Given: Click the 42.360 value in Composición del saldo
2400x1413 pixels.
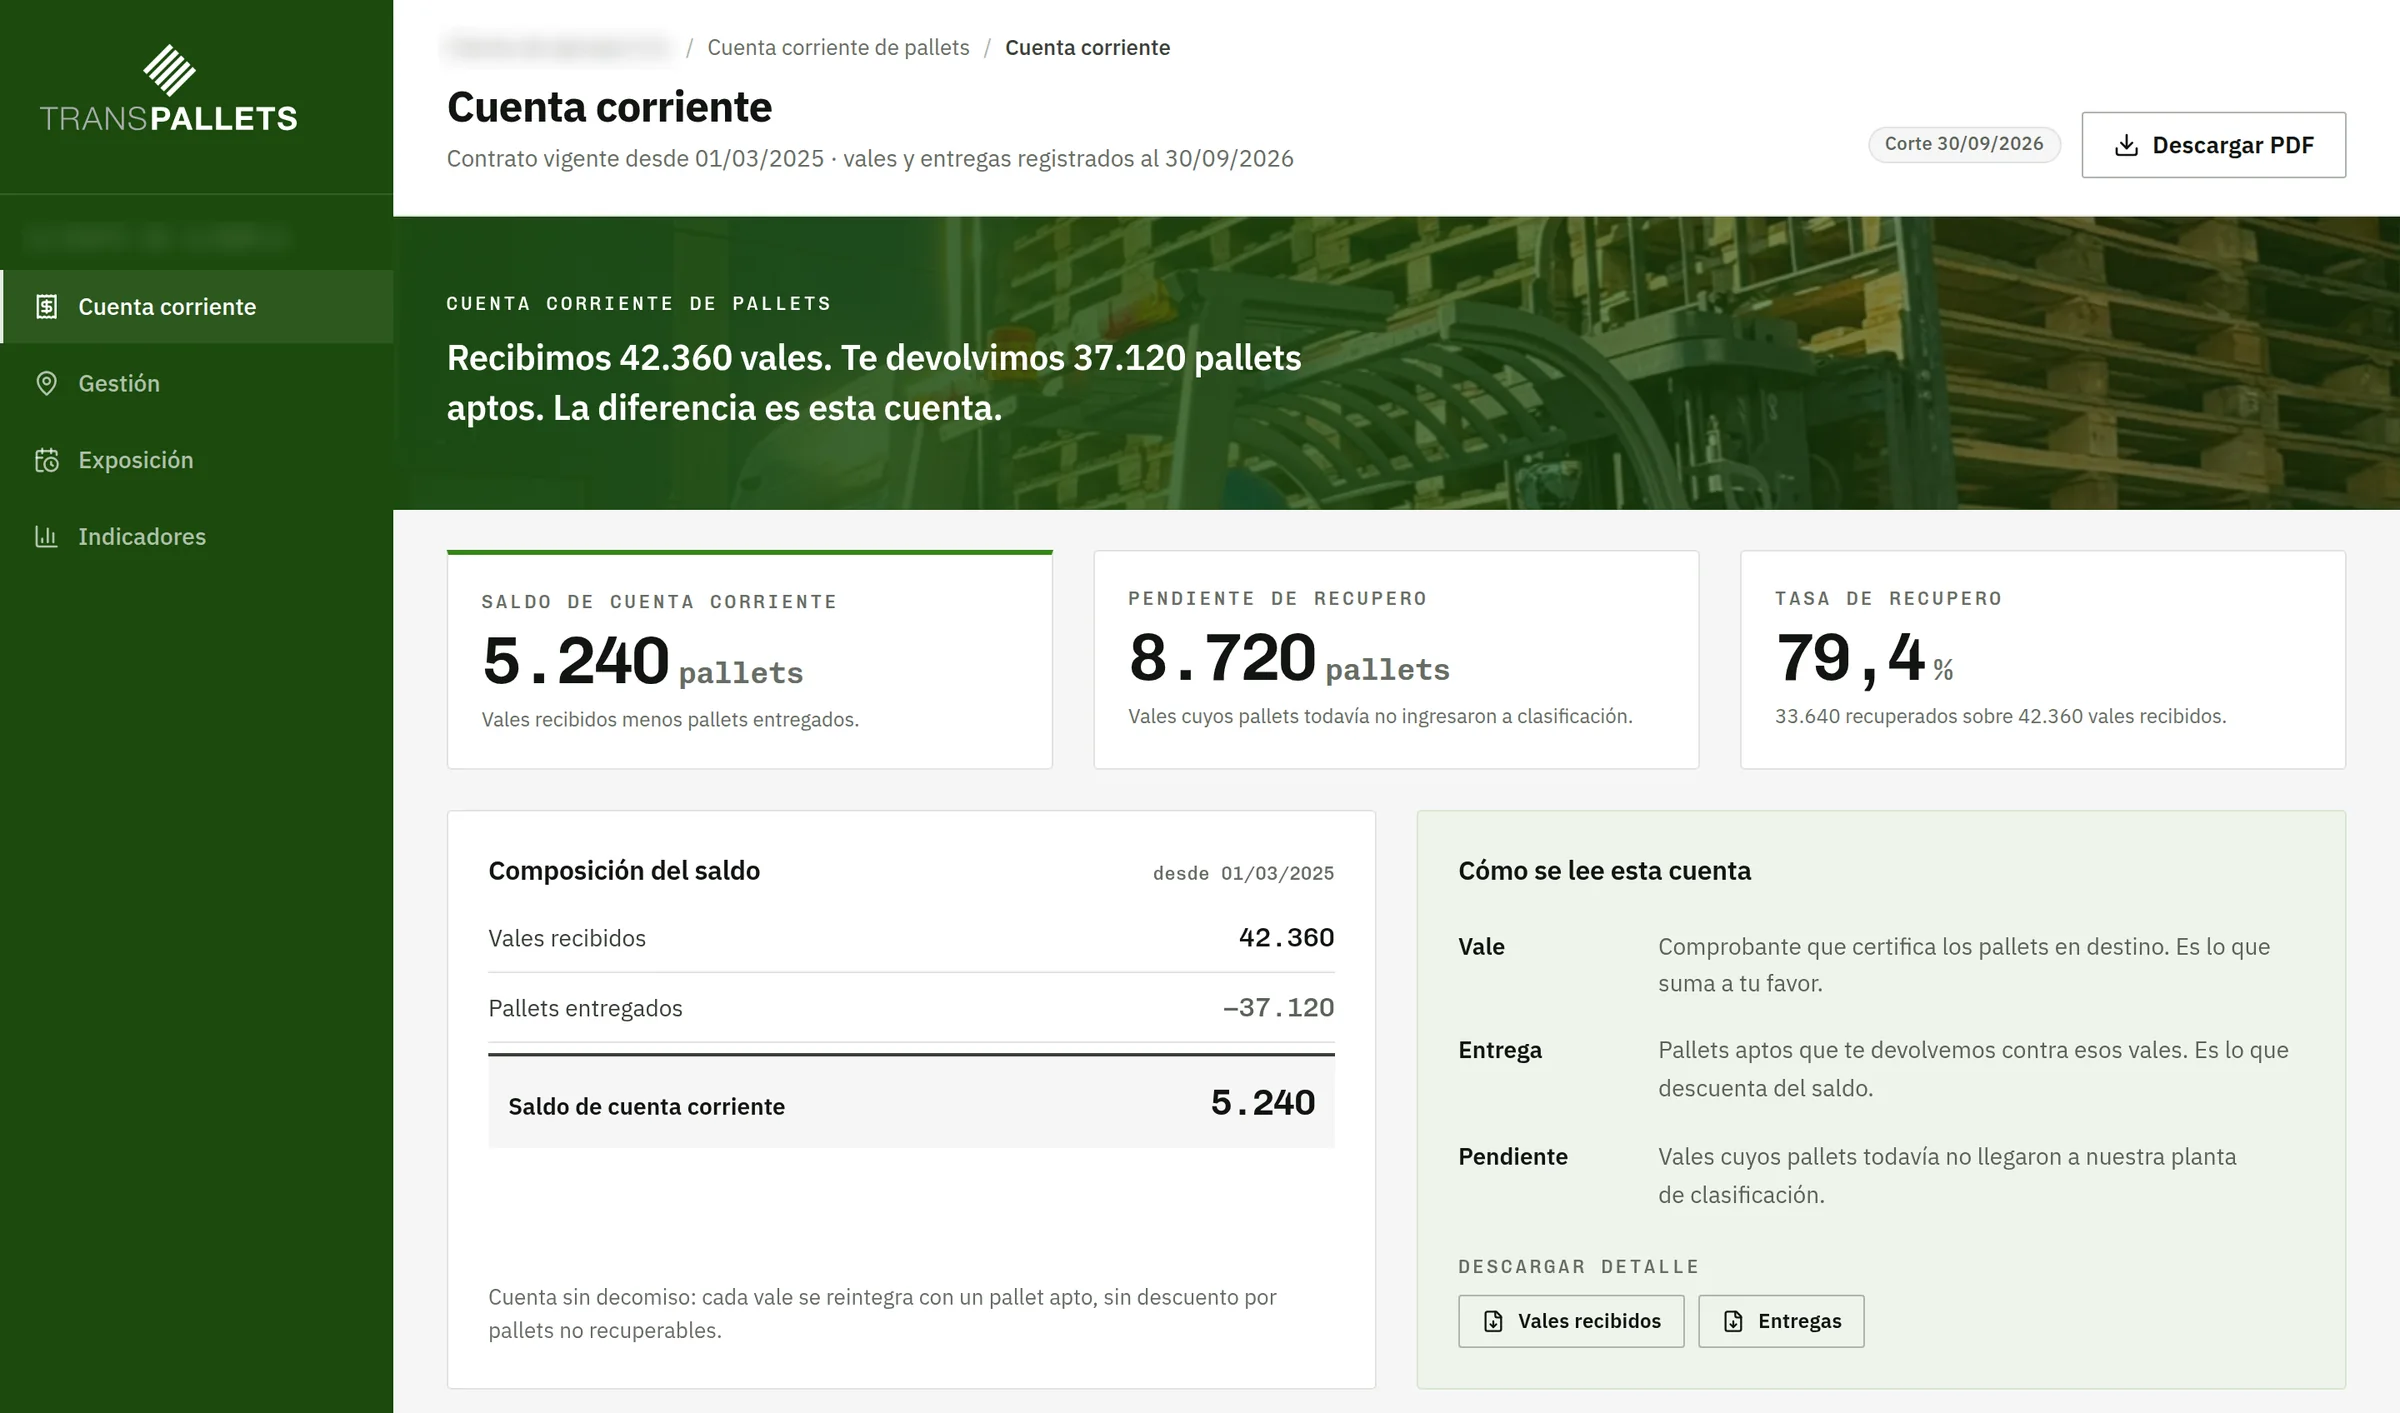Looking at the screenshot, I should [x=1286, y=937].
